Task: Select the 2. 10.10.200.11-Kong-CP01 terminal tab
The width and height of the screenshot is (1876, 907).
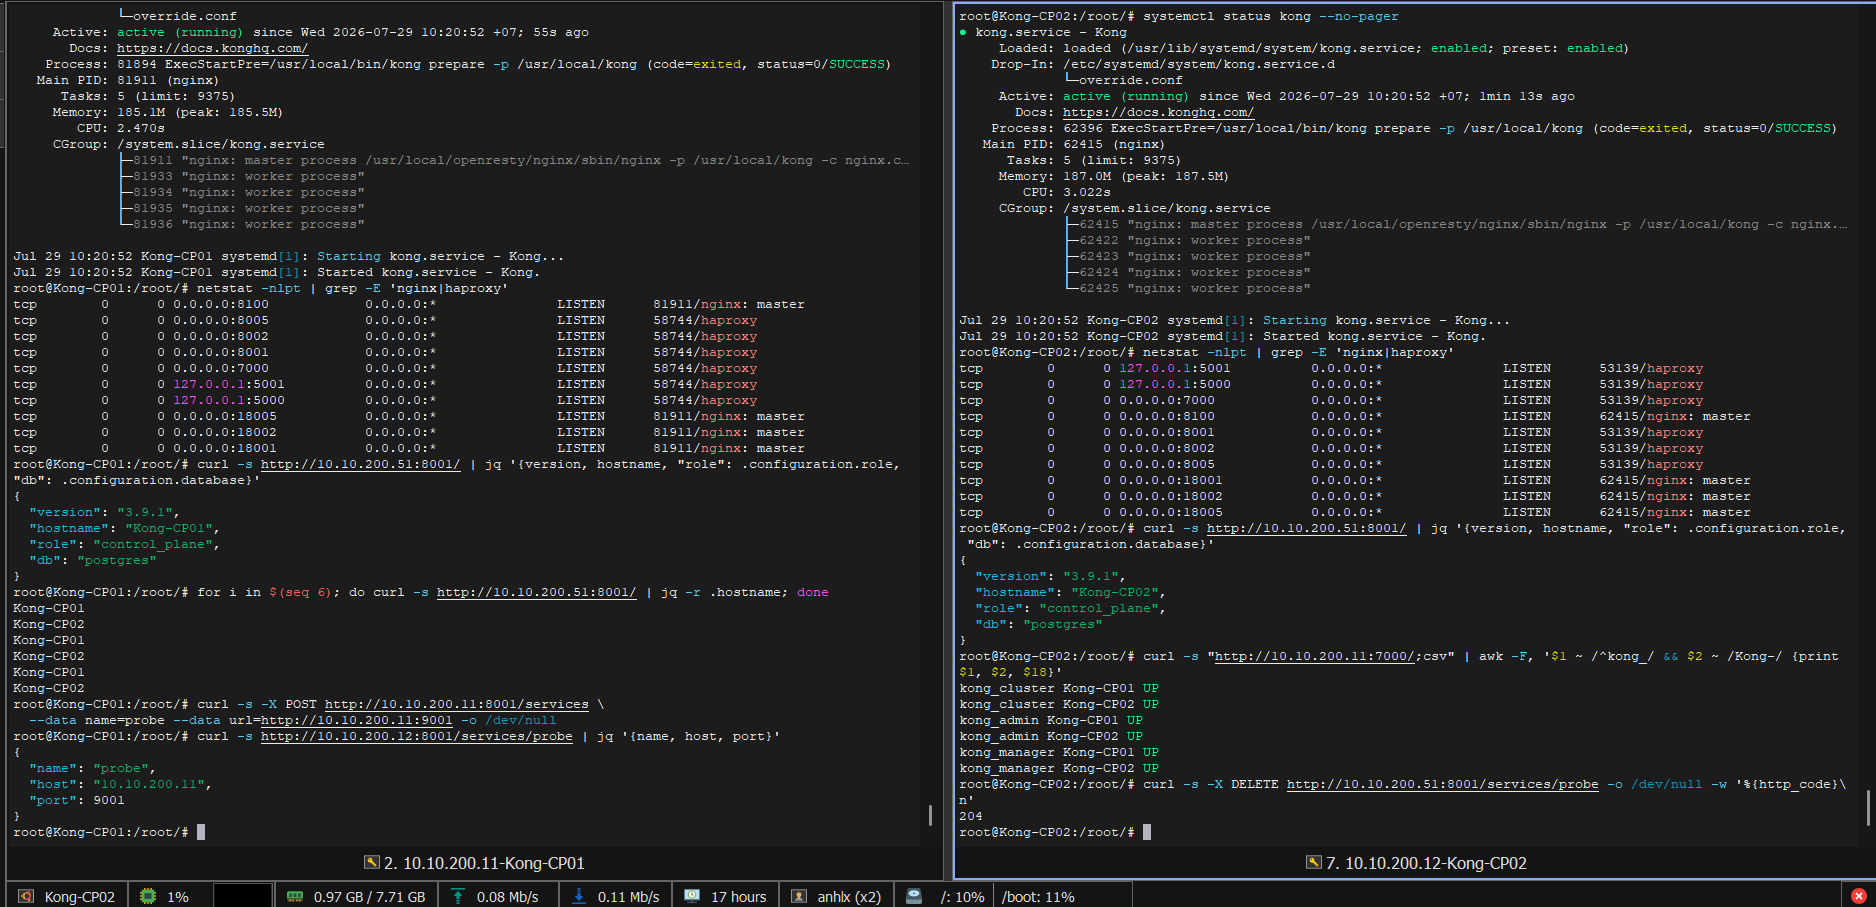Action: [474, 863]
